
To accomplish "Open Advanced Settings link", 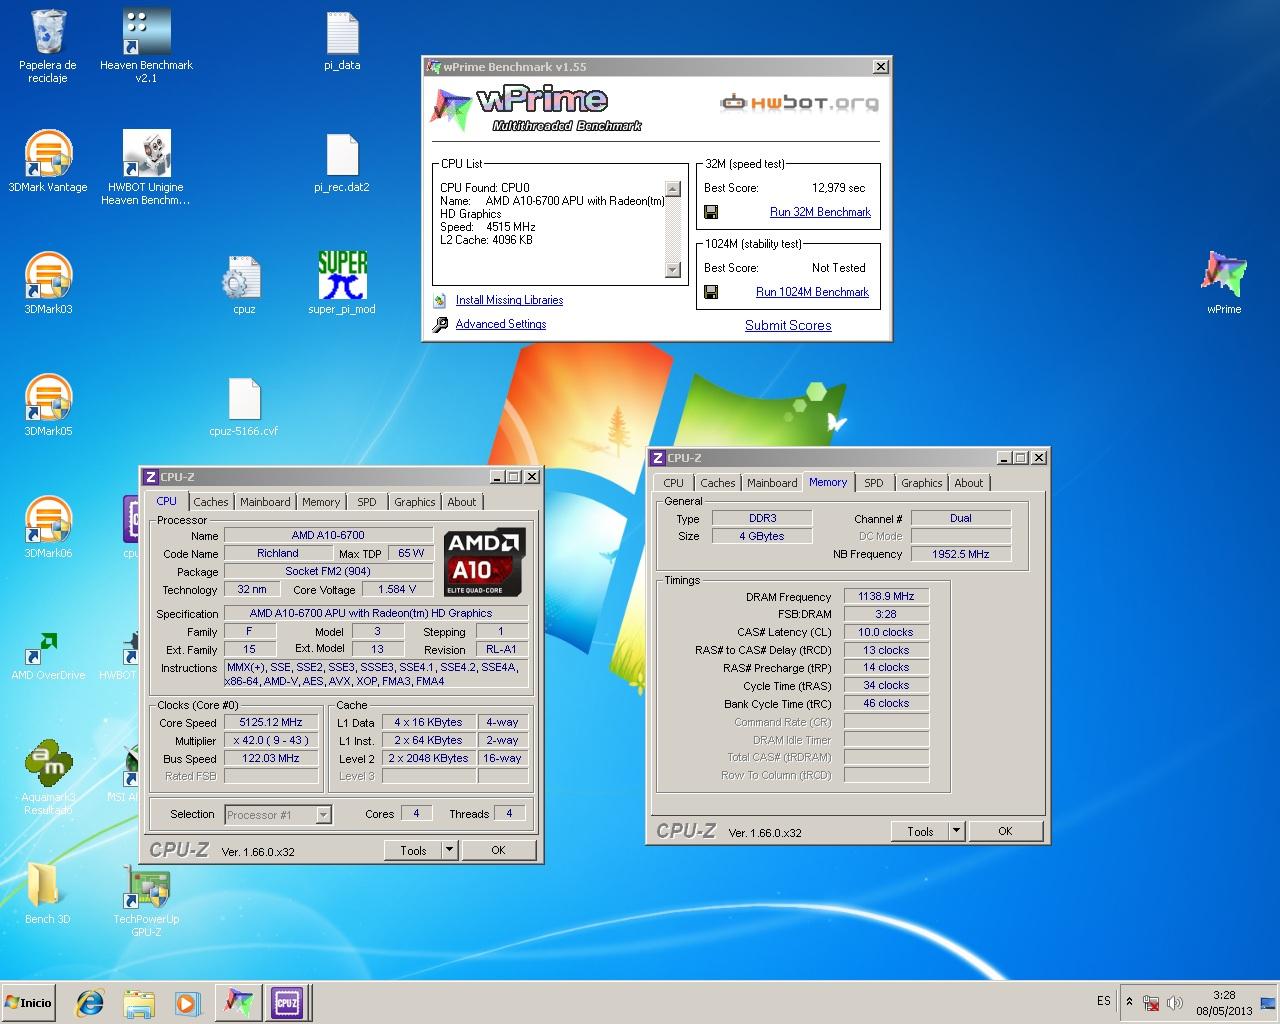I will [501, 324].
